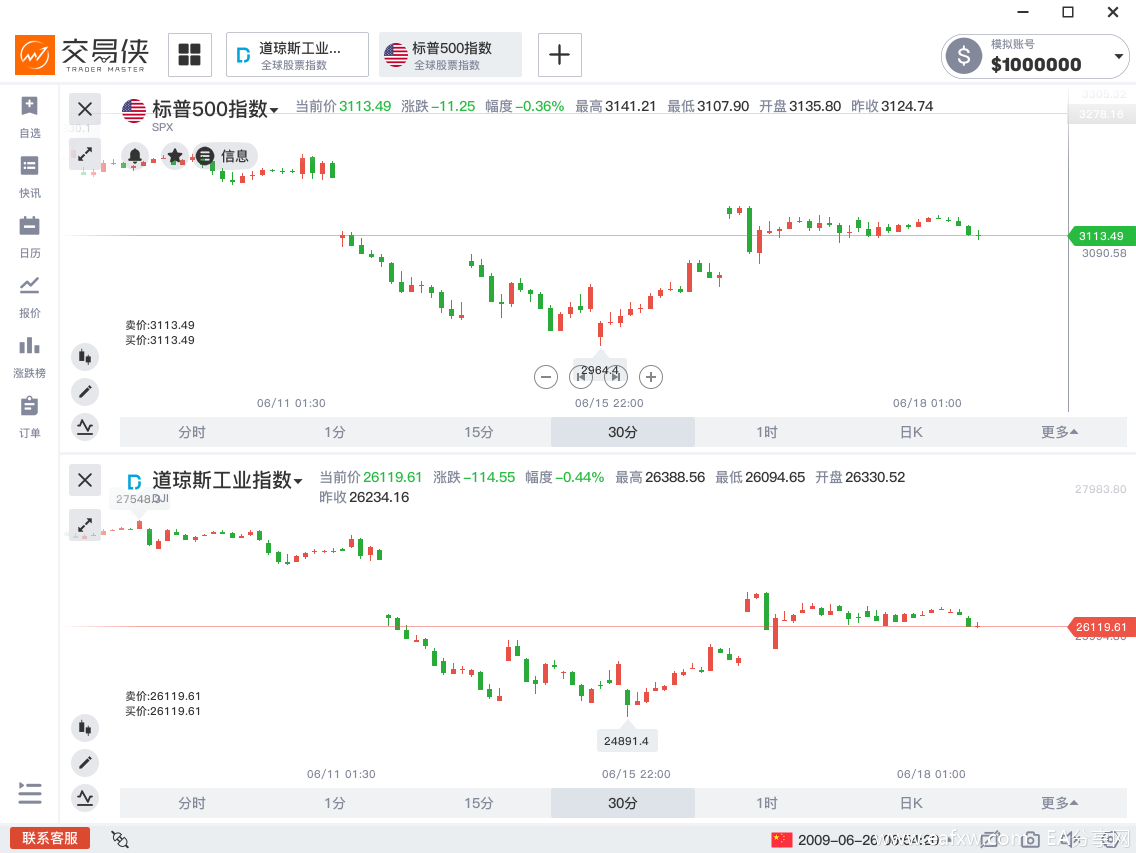Close the 标普500指数 chart panel
The height and width of the screenshot is (853, 1136).
pos(85,109)
